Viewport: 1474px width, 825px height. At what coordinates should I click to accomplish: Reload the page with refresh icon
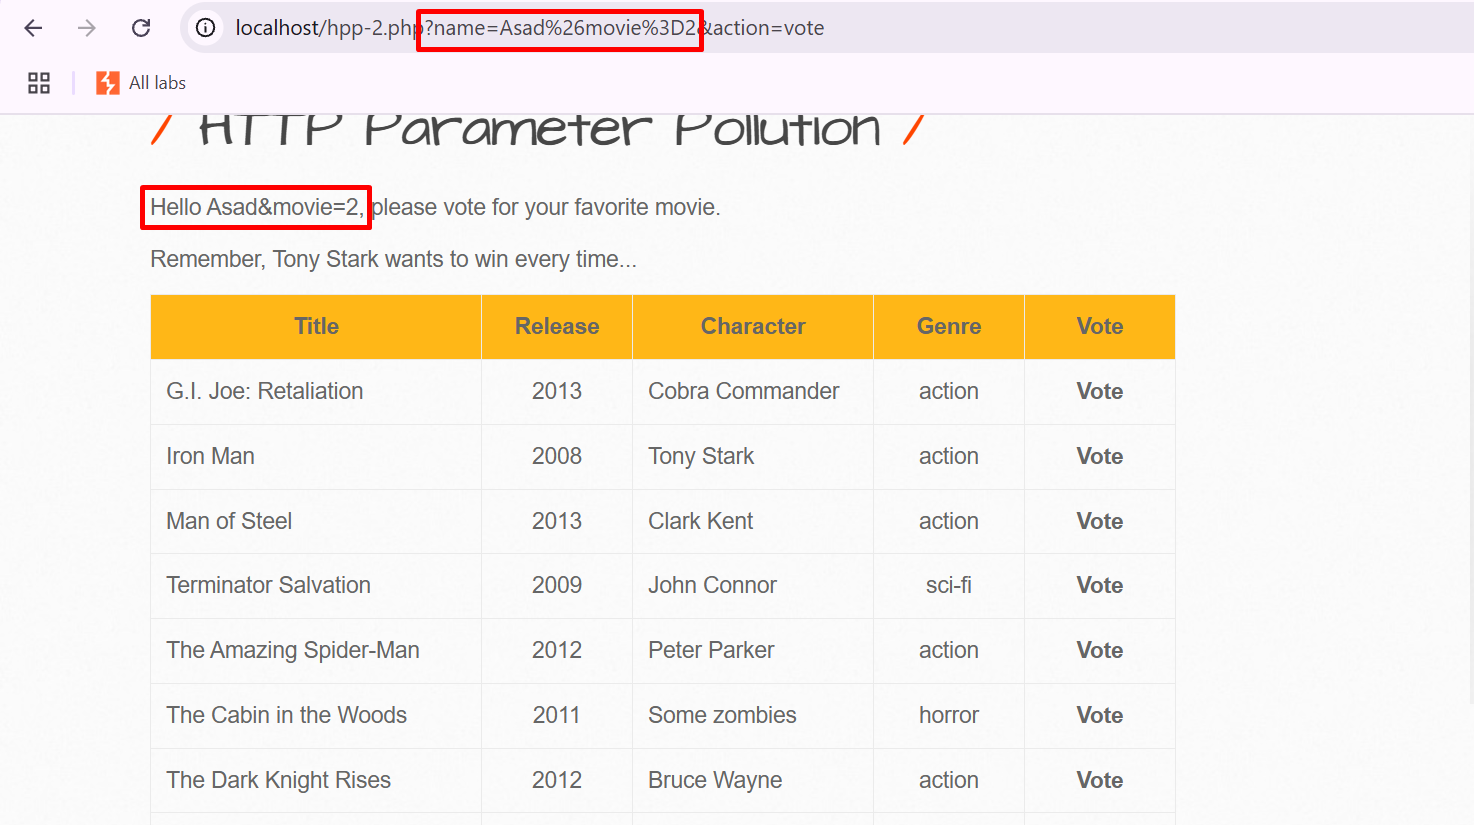(141, 28)
